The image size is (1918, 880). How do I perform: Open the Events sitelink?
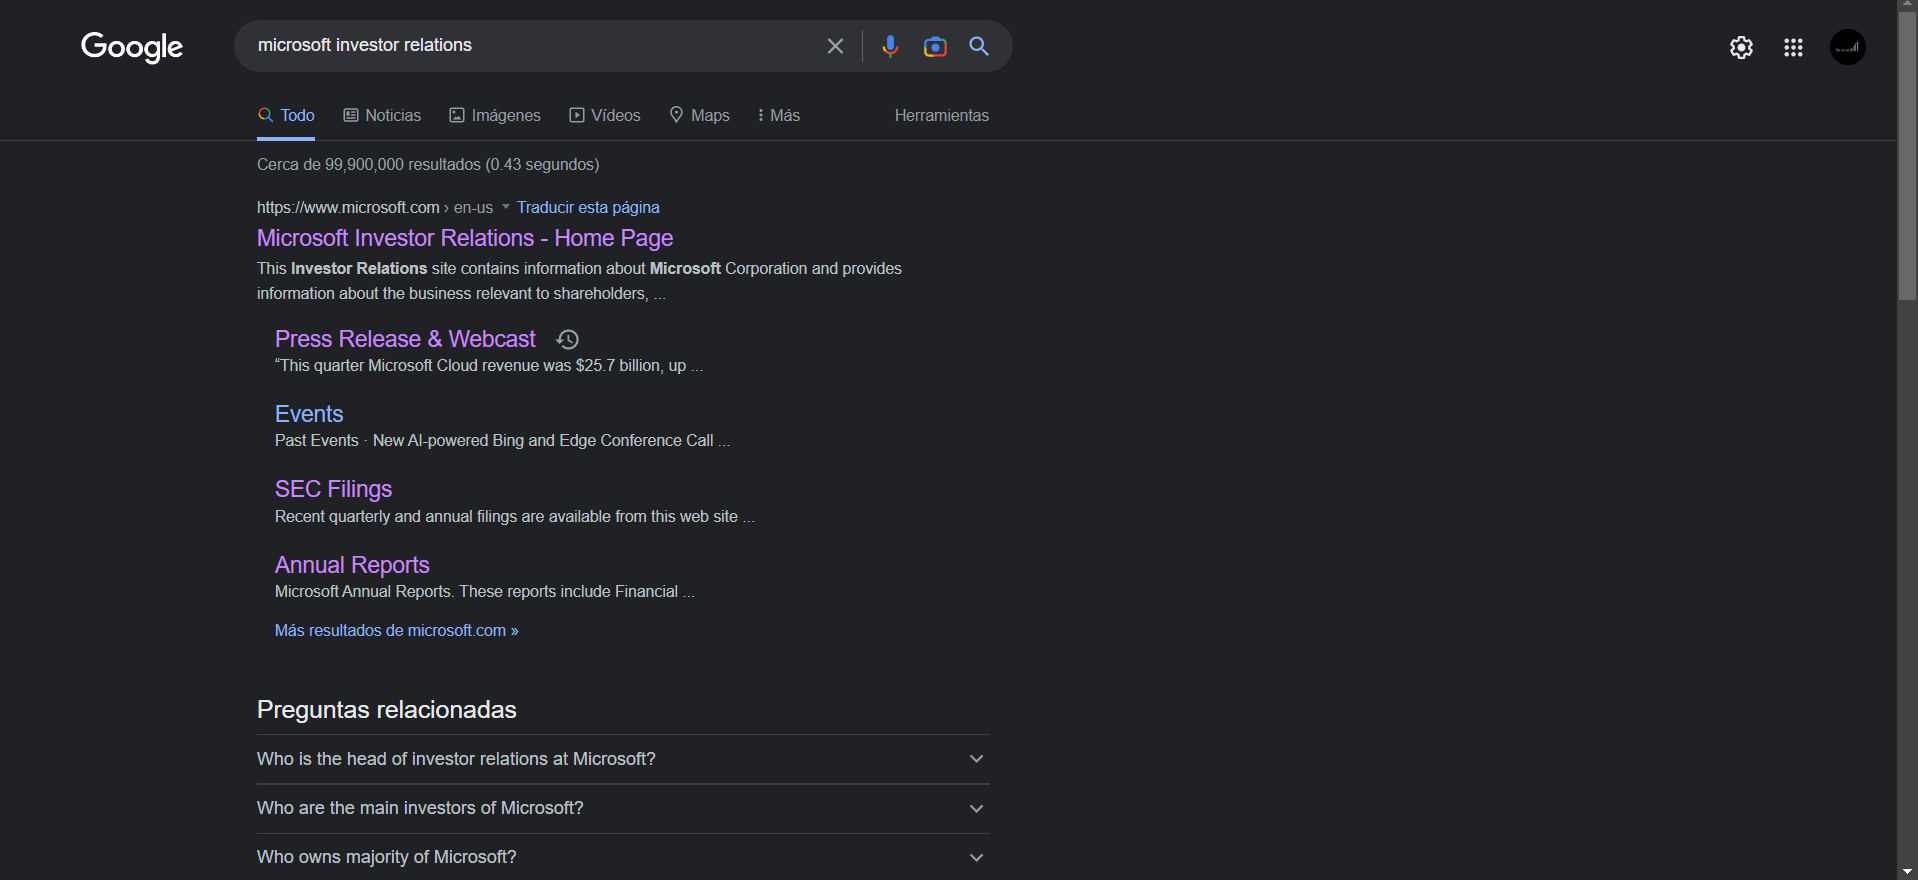tap(309, 414)
